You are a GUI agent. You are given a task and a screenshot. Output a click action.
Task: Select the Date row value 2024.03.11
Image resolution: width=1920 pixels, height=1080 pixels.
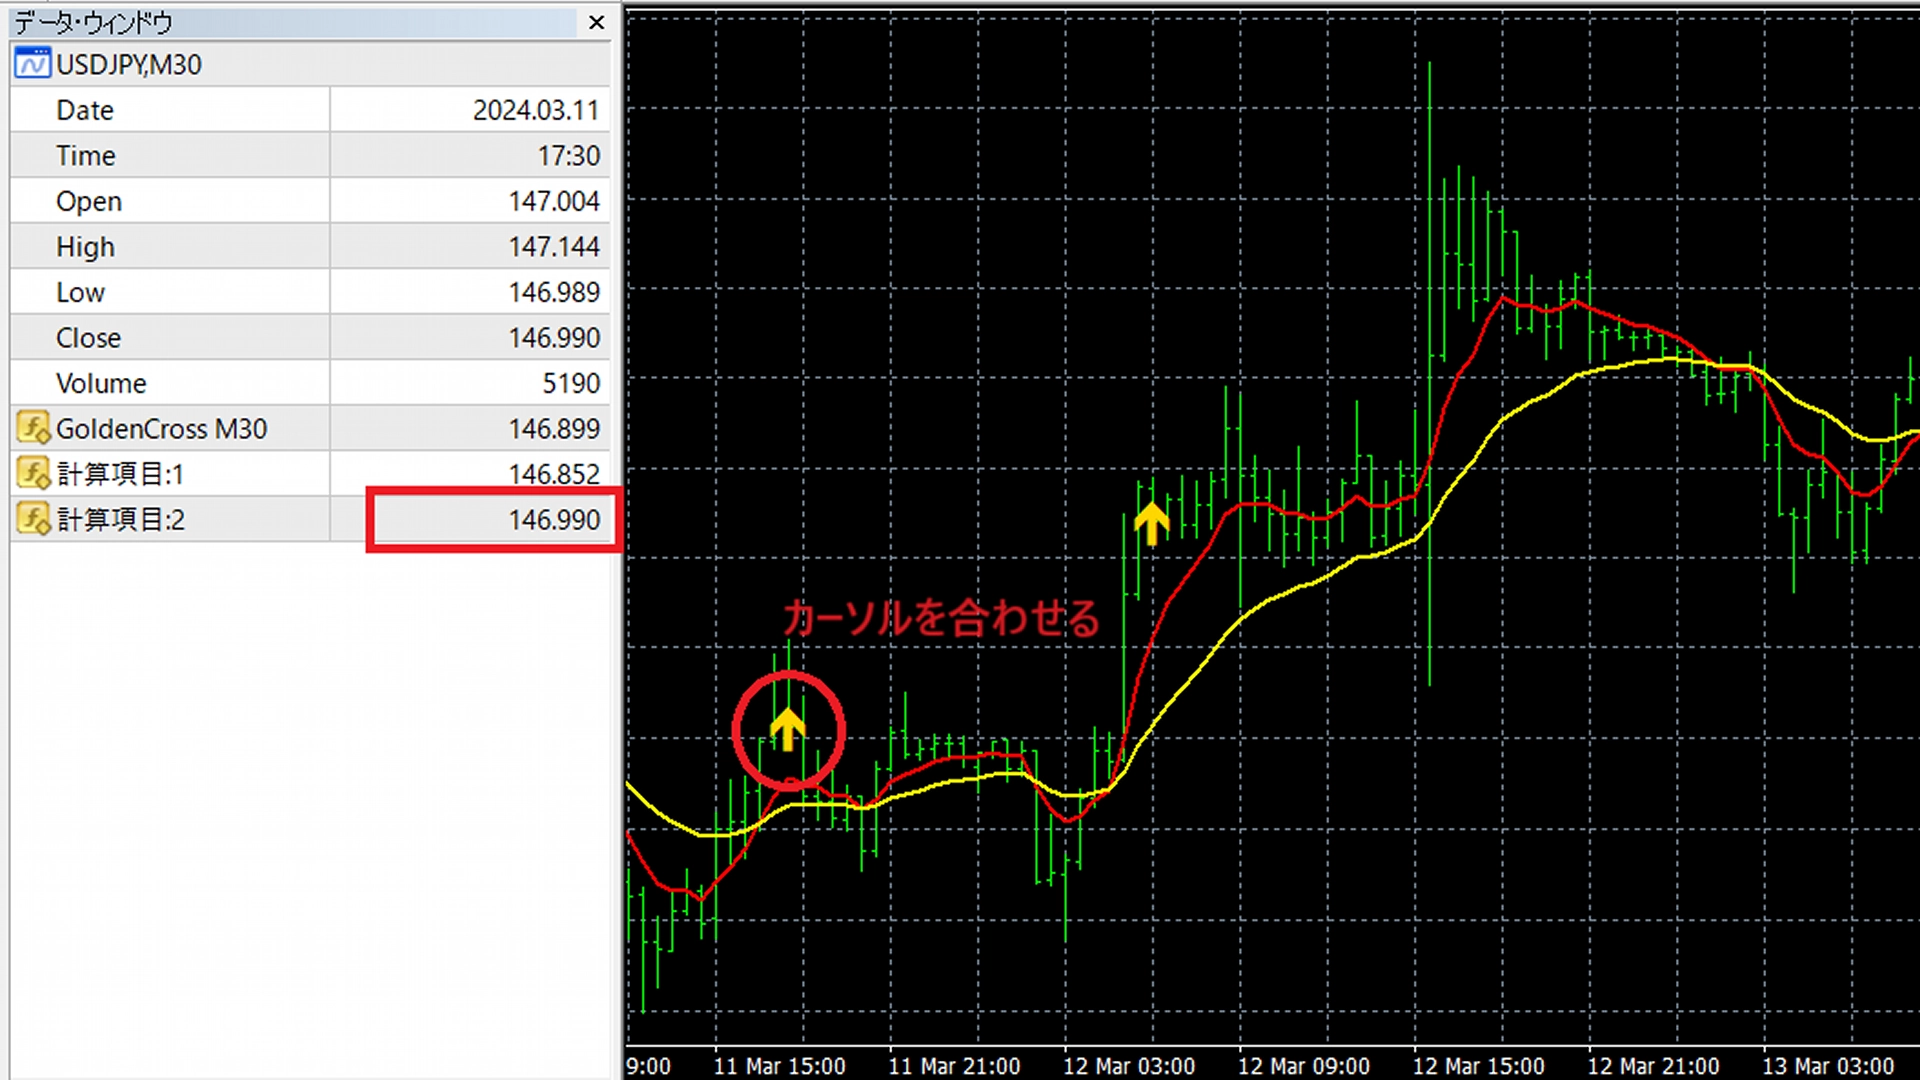[x=535, y=110]
